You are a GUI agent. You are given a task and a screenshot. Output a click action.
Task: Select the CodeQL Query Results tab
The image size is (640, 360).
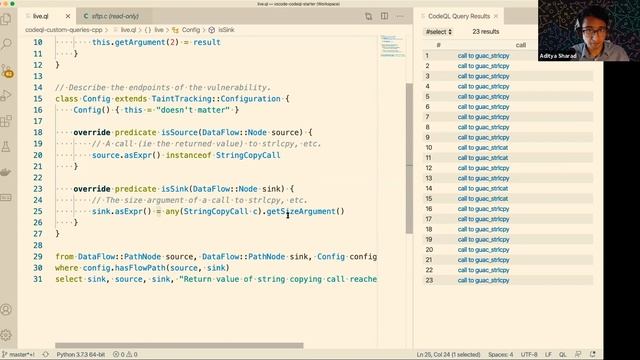click(459, 16)
